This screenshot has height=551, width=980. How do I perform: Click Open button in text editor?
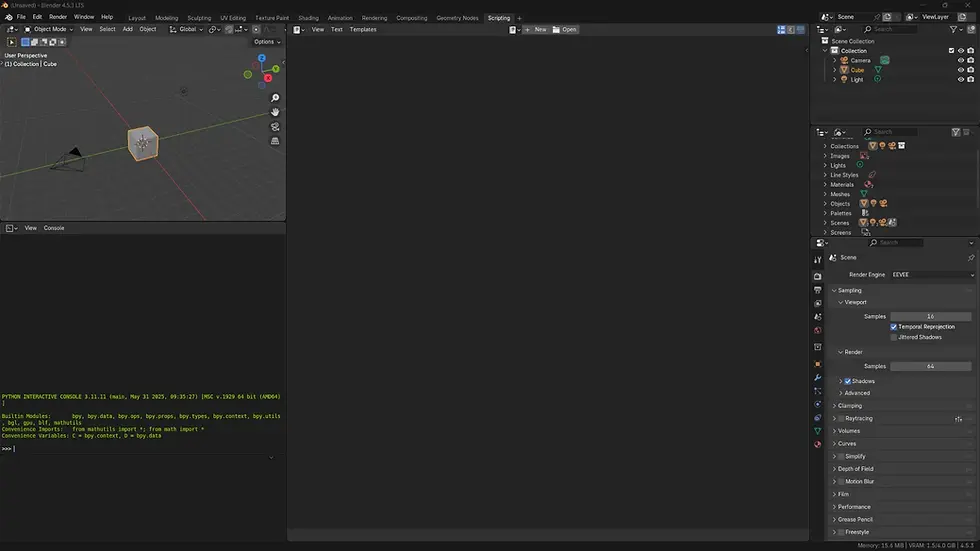click(x=565, y=29)
